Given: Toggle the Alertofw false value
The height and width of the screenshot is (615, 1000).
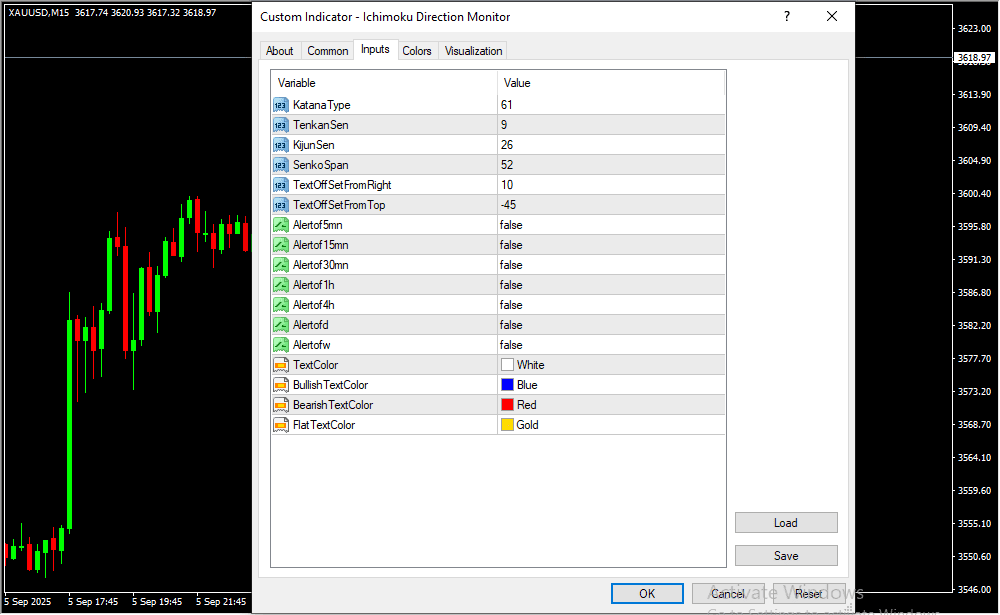Looking at the screenshot, I should [610, 345].
